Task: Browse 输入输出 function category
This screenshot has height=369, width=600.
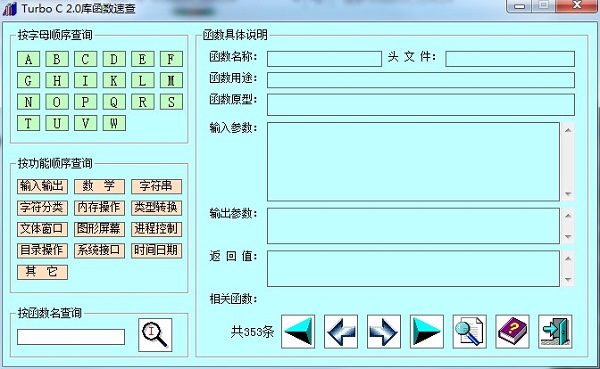Action: tap(42, 186)
